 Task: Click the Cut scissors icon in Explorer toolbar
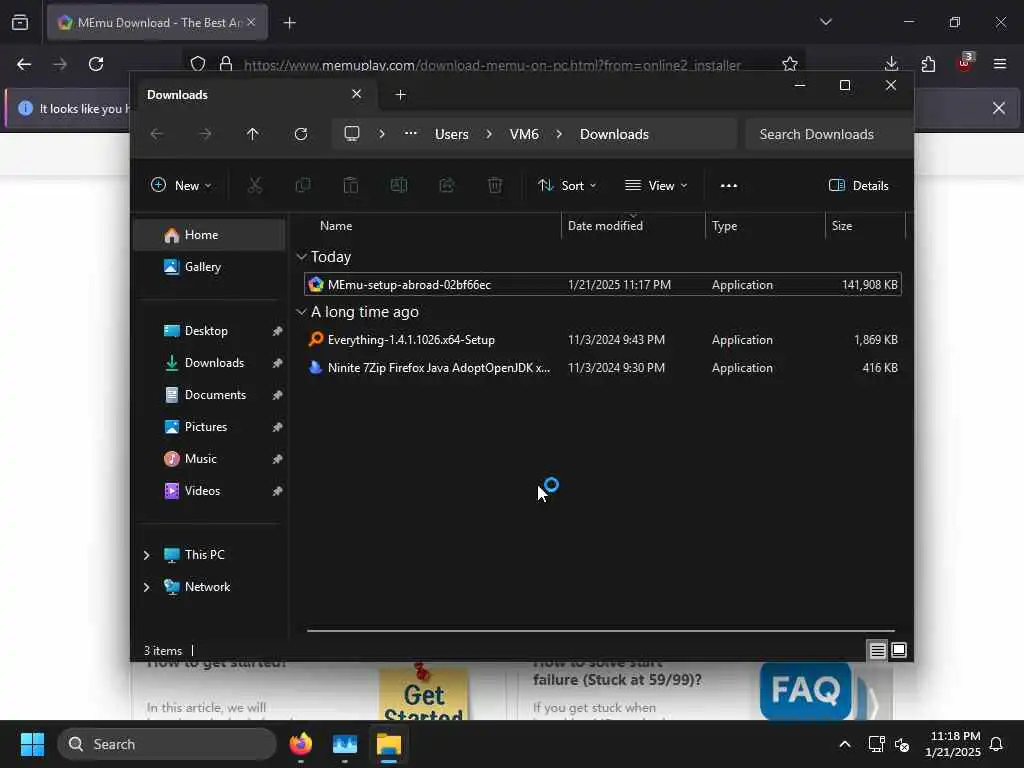[x=255, y=185]
